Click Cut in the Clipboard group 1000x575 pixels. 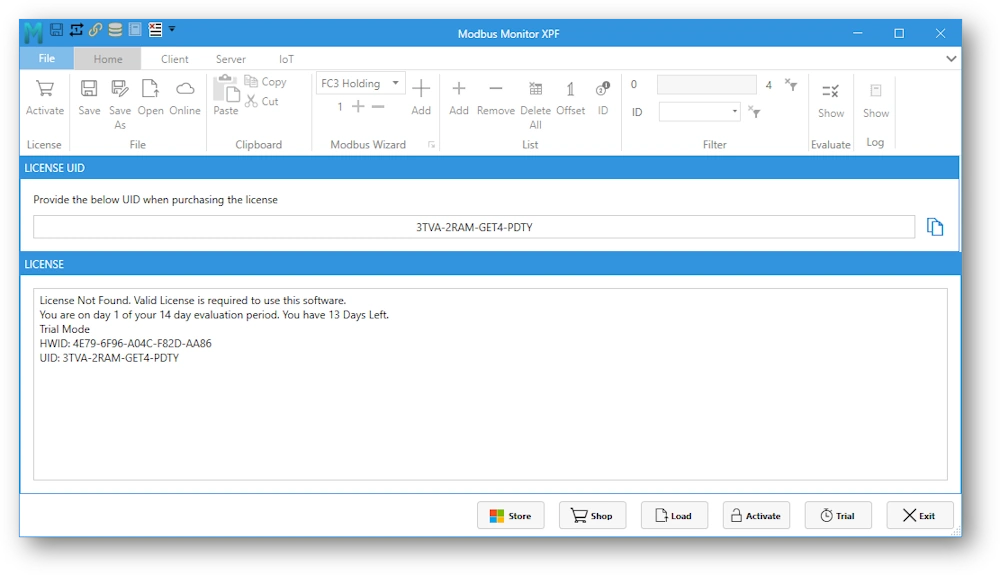click(262, 101)
